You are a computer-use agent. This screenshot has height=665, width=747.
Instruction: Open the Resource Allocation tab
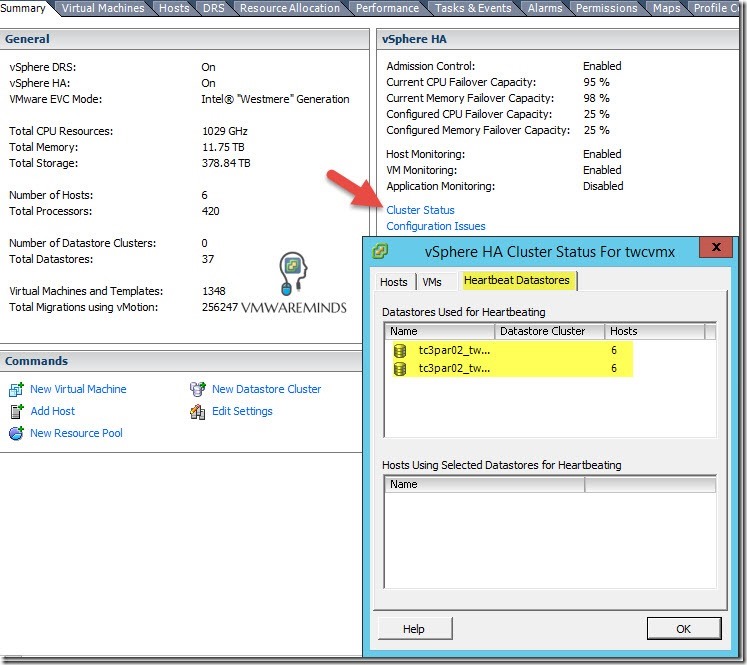point(290,8)
